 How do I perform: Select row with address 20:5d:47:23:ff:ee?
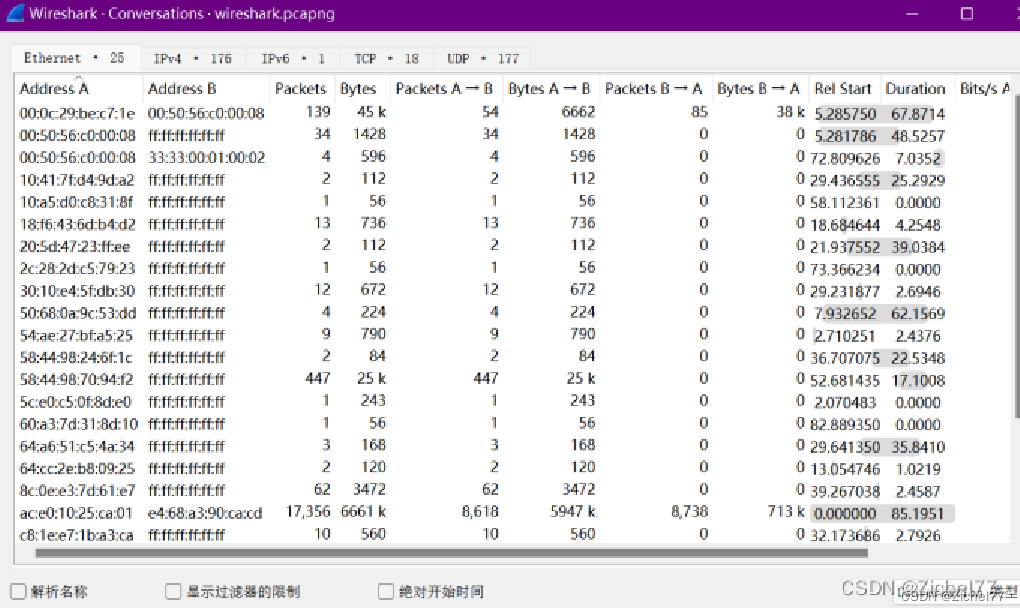[514, 246]
